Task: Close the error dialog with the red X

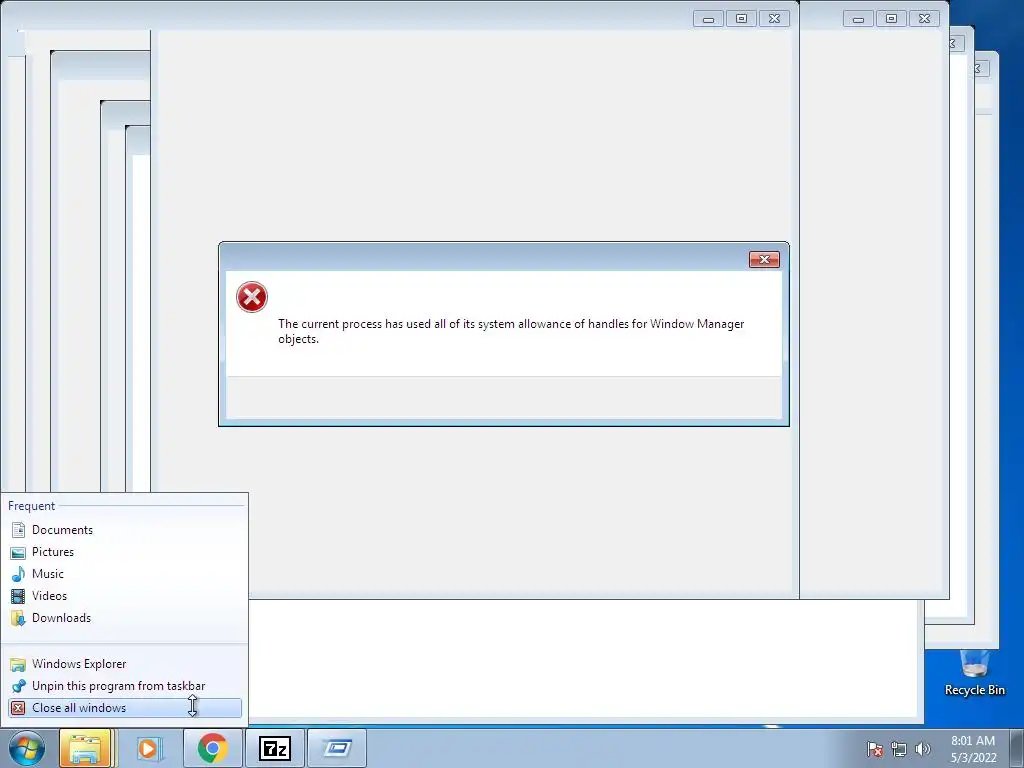Action: tap(764, 260)
